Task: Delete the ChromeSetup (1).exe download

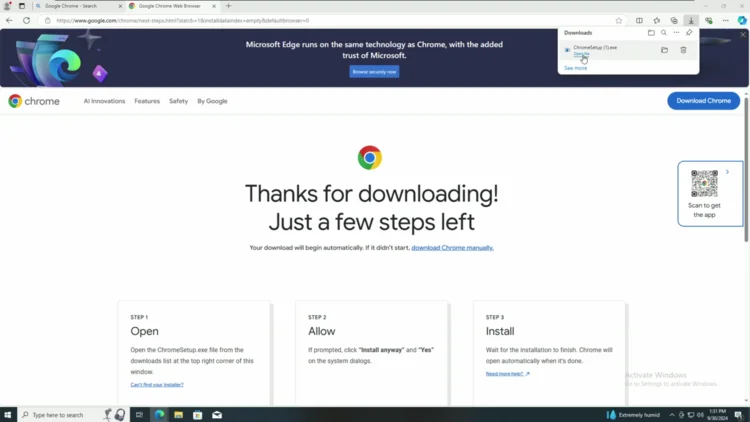Action: pyautogui.click(x=684, y=50)
